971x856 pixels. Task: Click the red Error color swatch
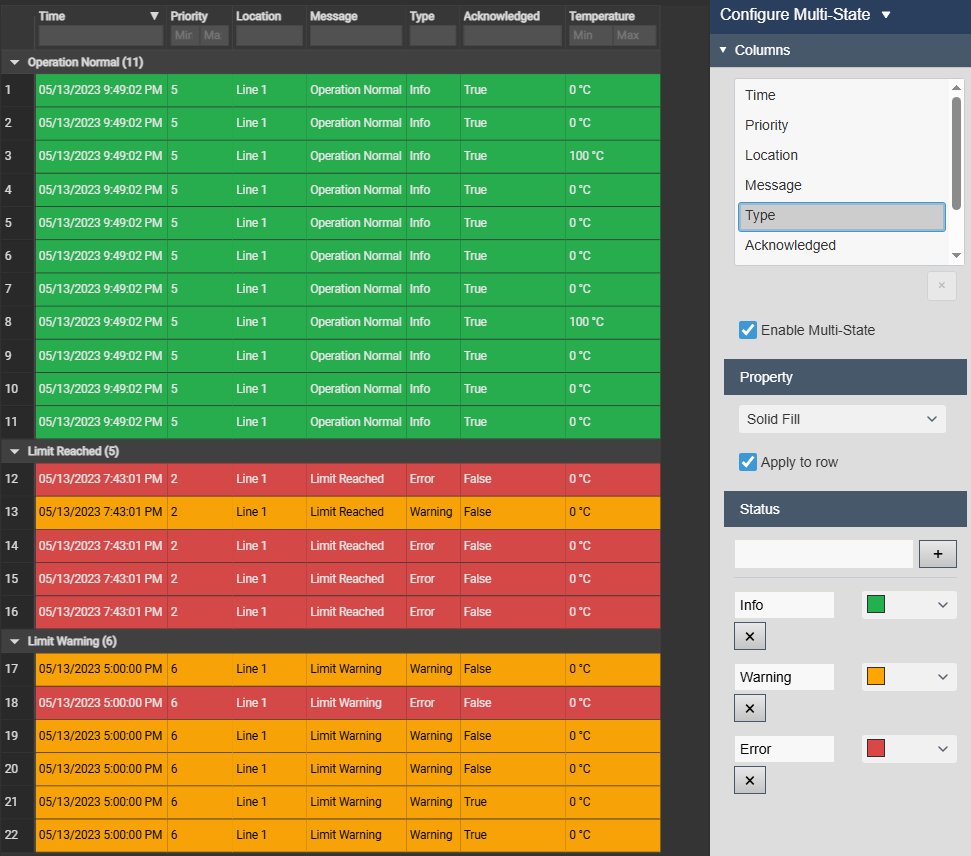876,748
